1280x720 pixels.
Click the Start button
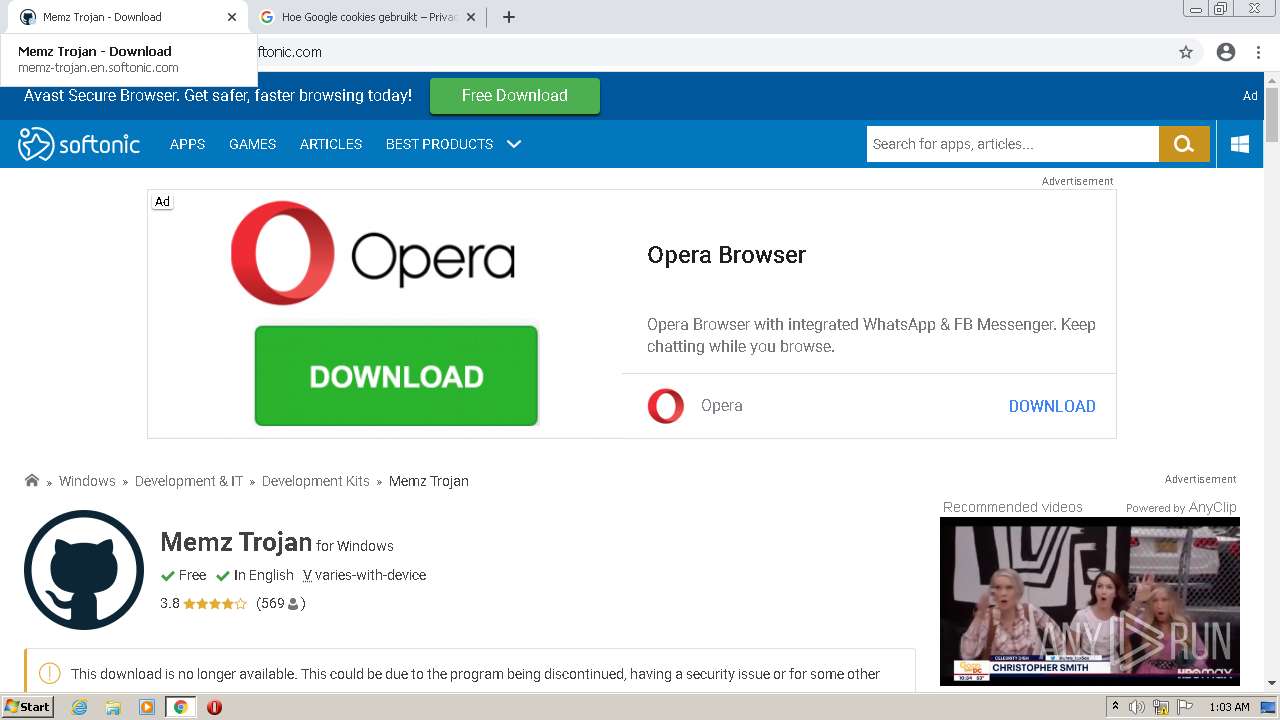(x=27, y=707)
